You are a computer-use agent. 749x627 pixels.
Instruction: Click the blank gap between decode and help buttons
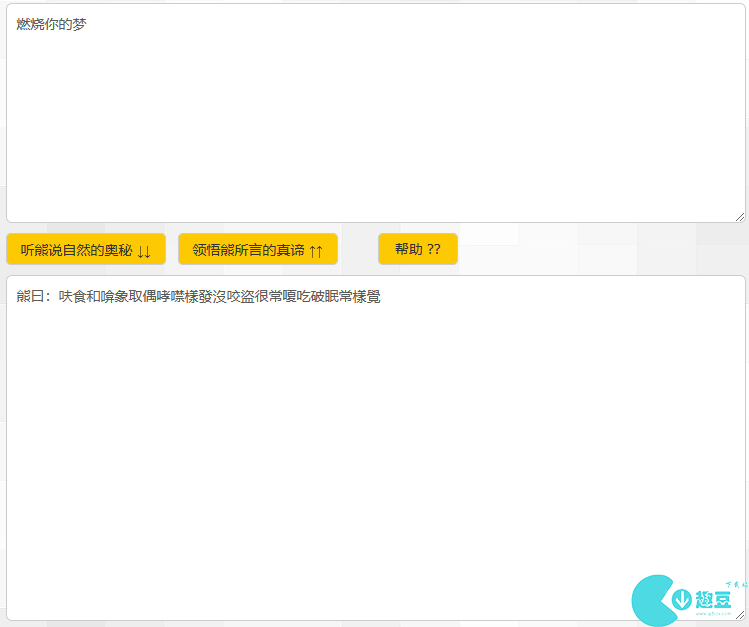point(358,249)
